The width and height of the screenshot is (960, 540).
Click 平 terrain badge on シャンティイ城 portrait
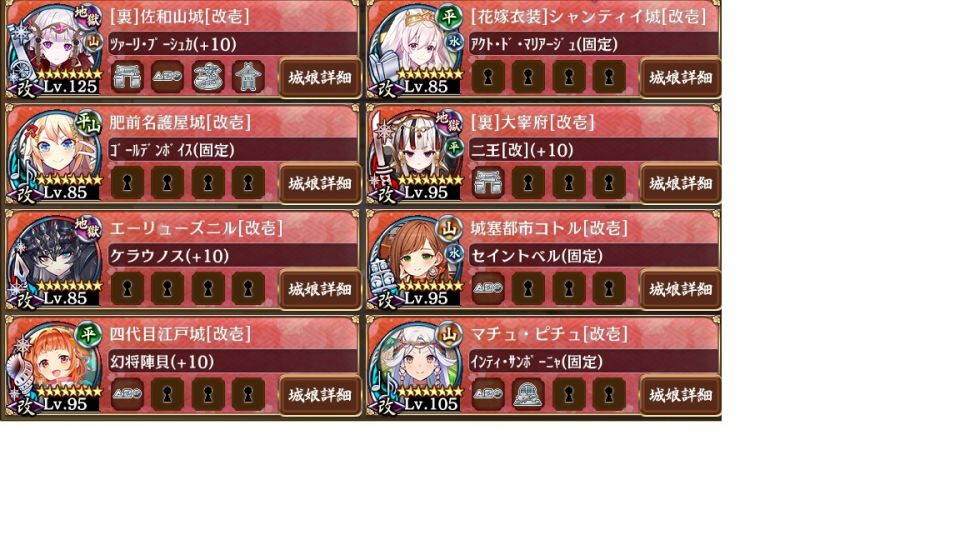pos(449,17)
